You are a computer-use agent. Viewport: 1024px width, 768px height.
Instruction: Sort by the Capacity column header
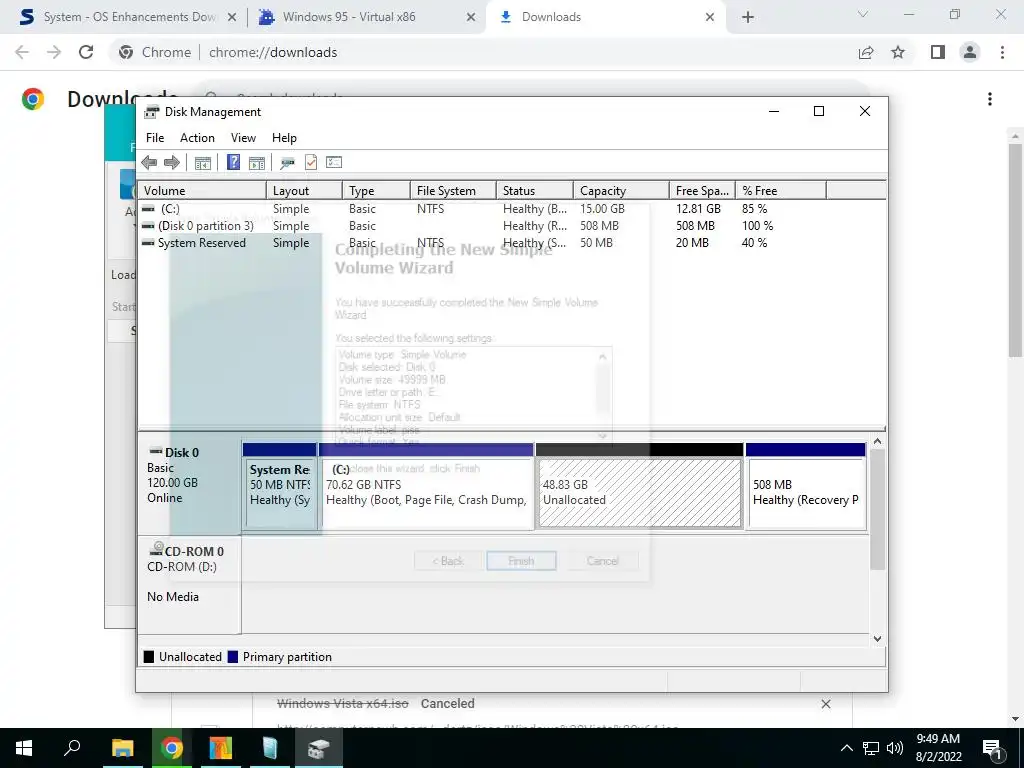620,191
